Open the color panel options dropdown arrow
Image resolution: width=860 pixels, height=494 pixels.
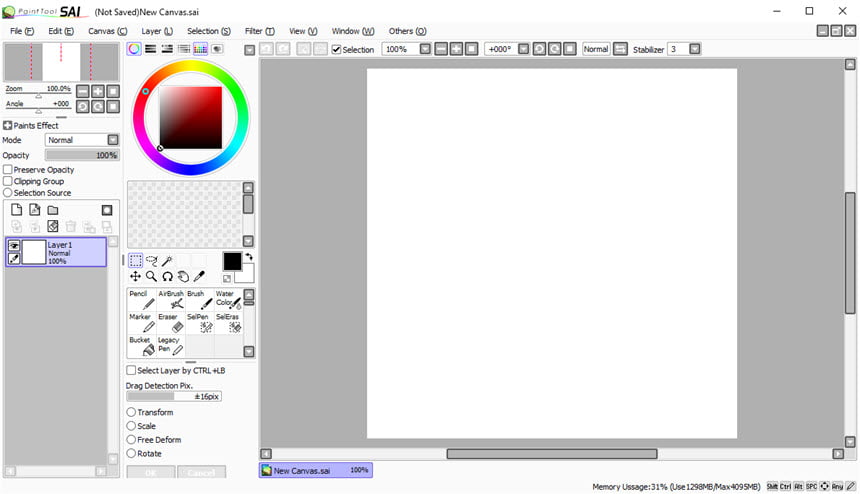tap(250, 50)
